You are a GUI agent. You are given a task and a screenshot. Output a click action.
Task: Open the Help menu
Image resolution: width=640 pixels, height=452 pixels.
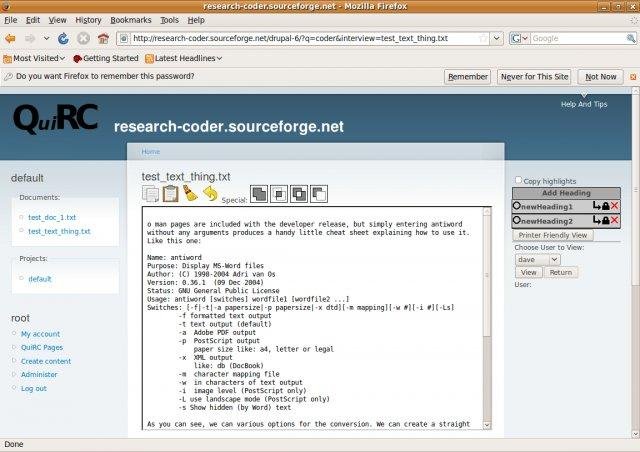click(196, 20)
